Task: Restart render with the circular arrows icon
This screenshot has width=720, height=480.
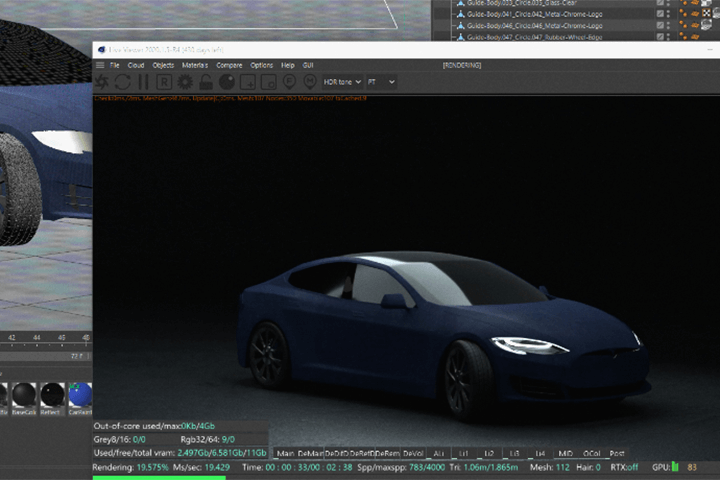Action: [x=123, y=81]
